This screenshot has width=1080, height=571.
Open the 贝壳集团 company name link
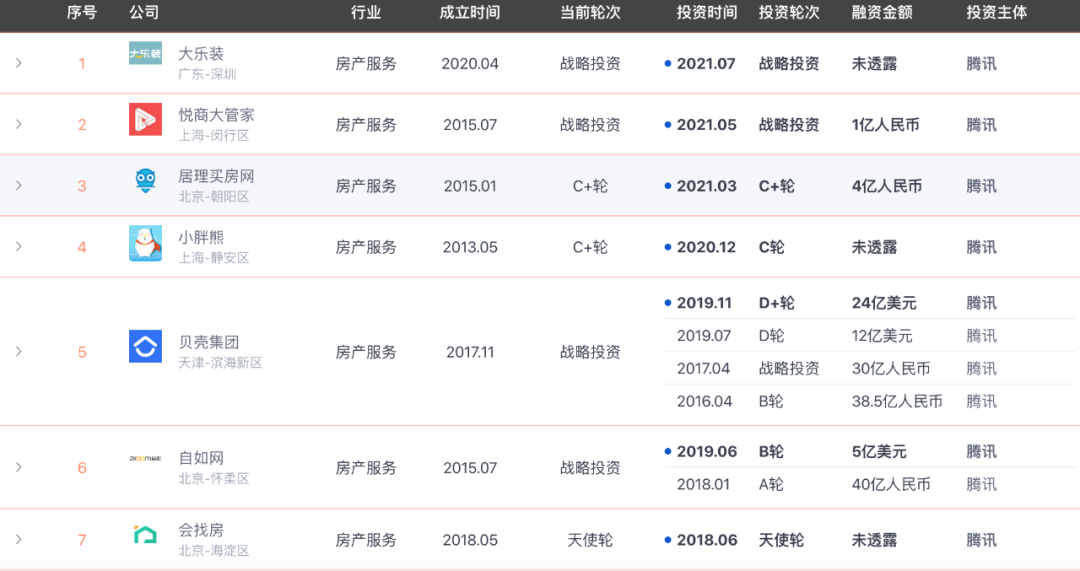pyautogui.click(x=209, y=342)
